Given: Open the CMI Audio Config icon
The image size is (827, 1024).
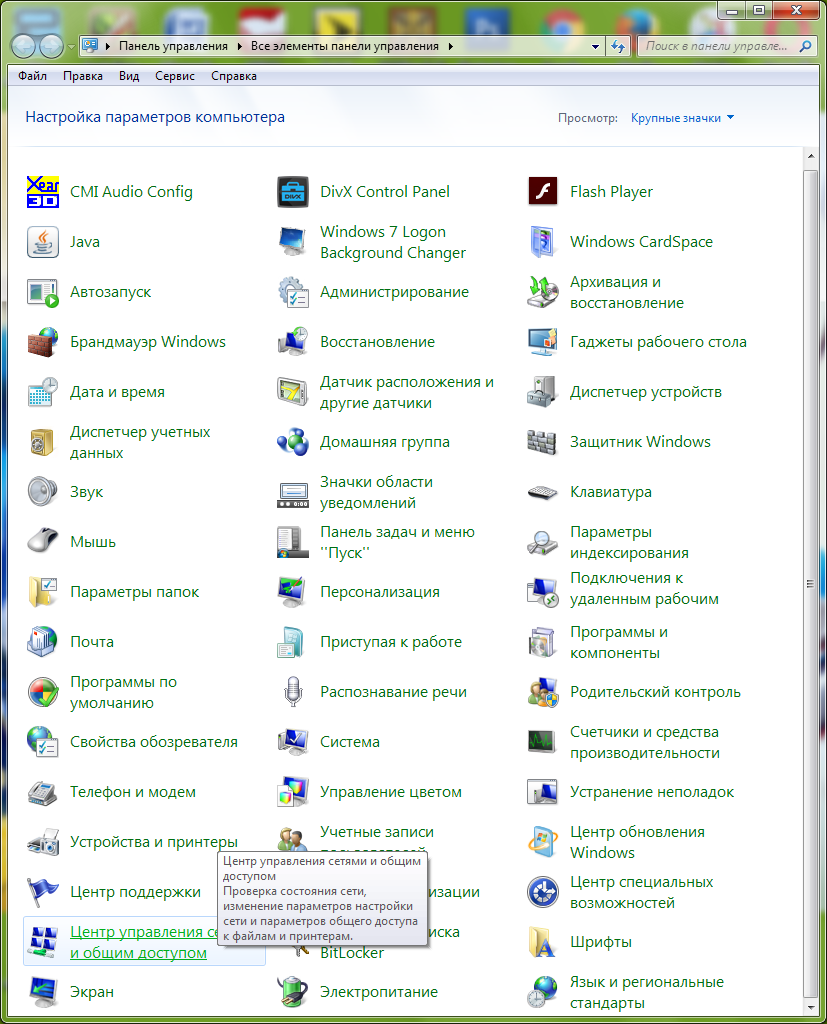Looking at the screenshot, I should coord(42,192).
